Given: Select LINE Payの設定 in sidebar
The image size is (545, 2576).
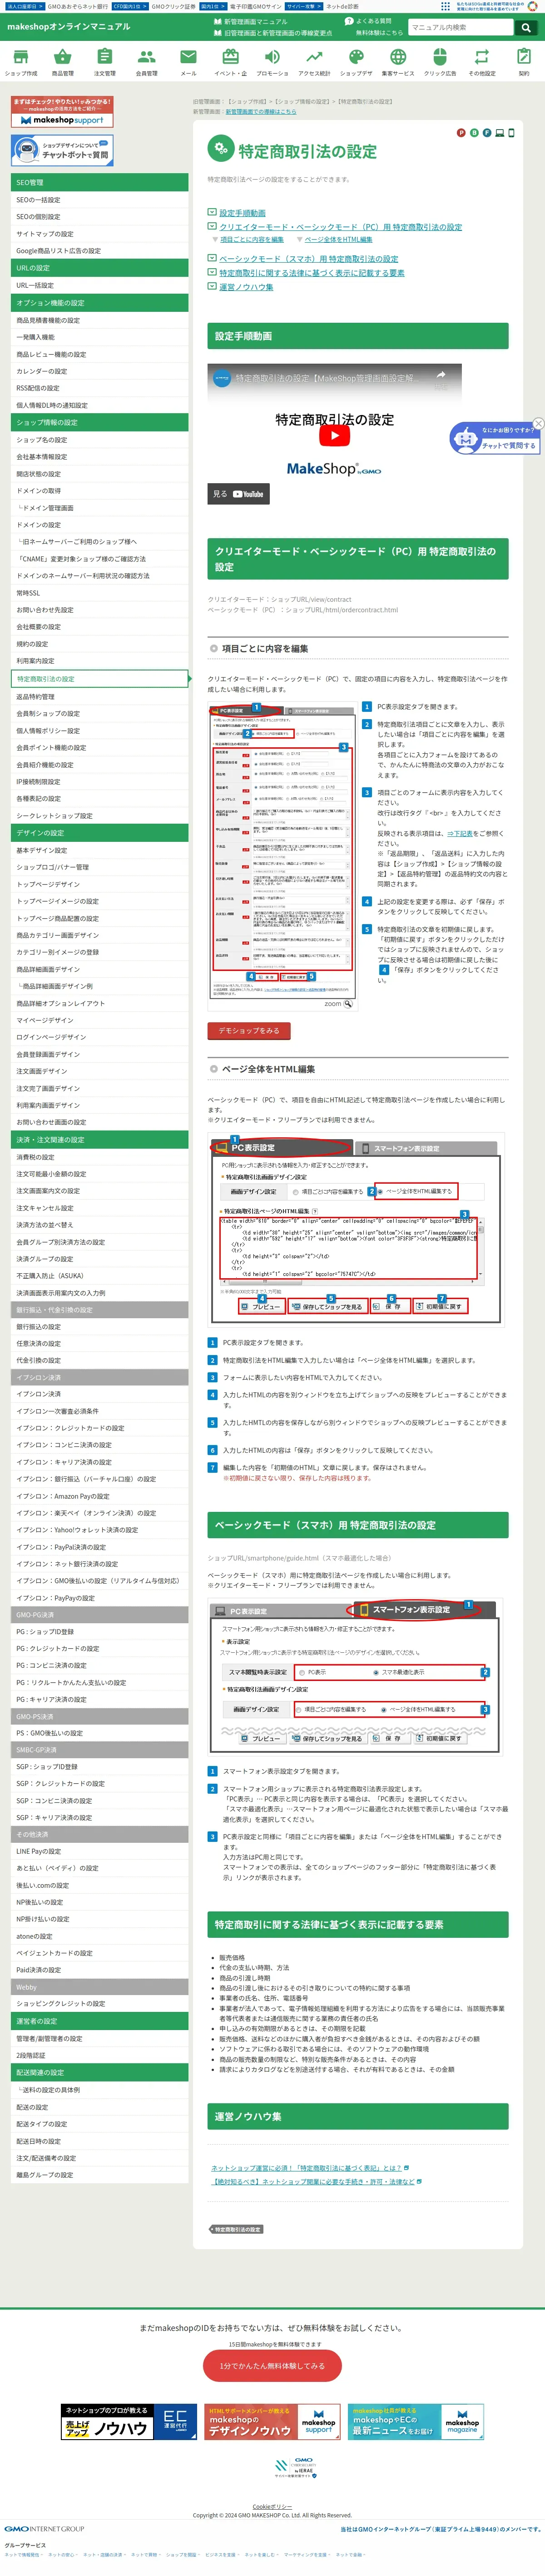Looking at the screenshot, I should coord(99,1851).
